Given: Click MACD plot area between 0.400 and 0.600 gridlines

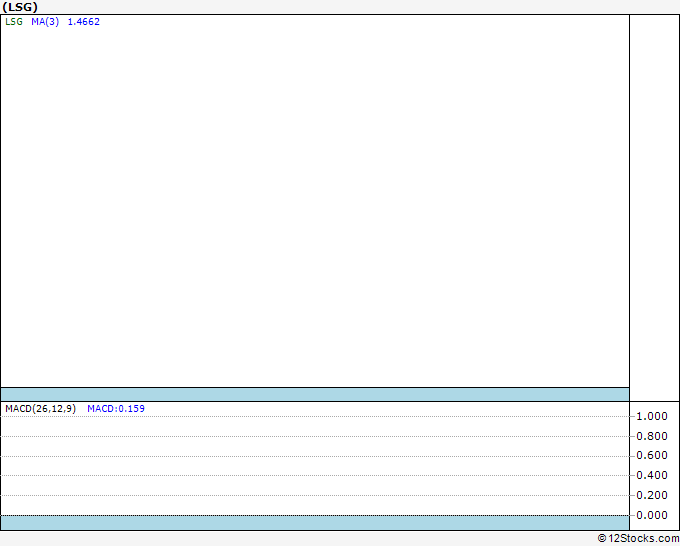Looking at the screenshot, I should pos(315,466).
